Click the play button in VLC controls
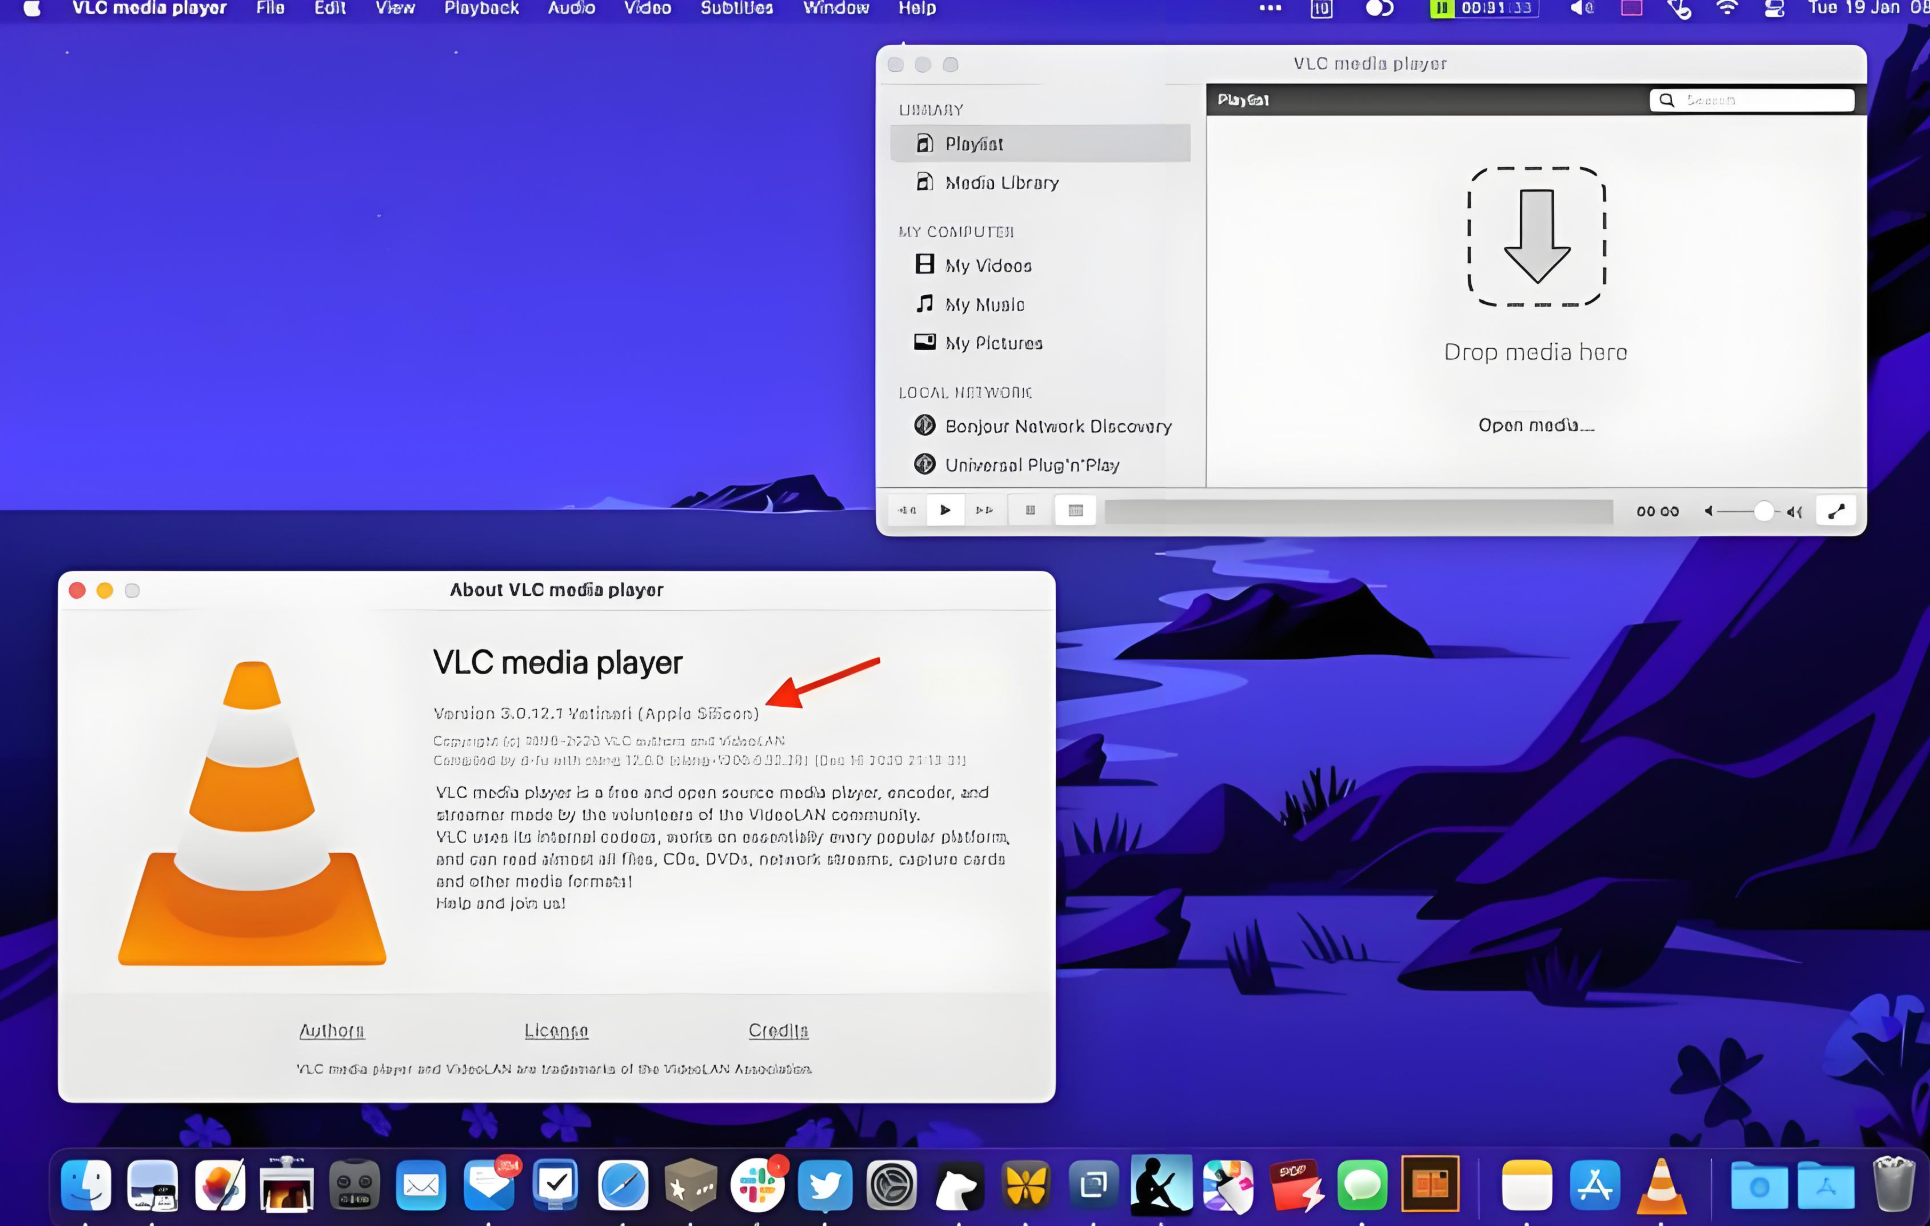 pos(945,510)
